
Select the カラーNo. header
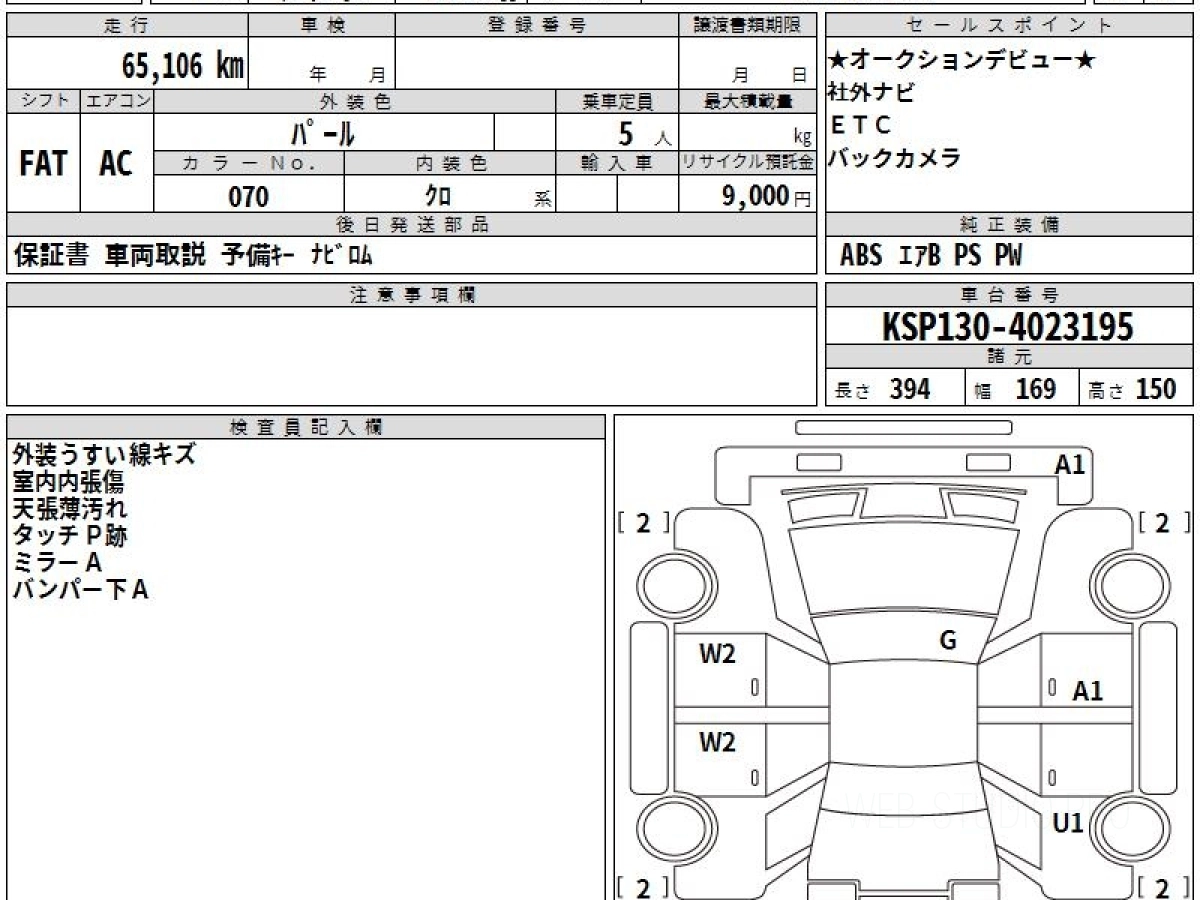(249, 163)
